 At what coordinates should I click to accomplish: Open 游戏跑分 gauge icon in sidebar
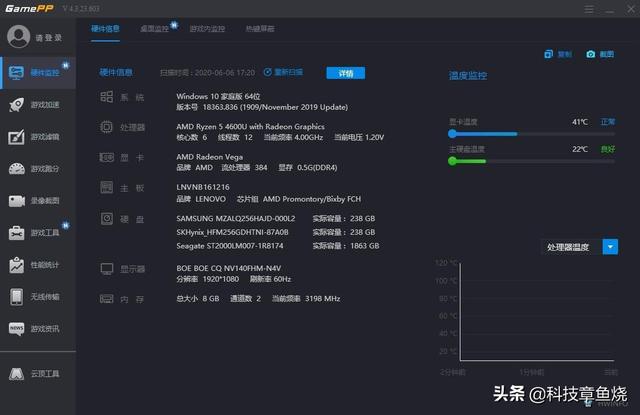click(16, 169)
